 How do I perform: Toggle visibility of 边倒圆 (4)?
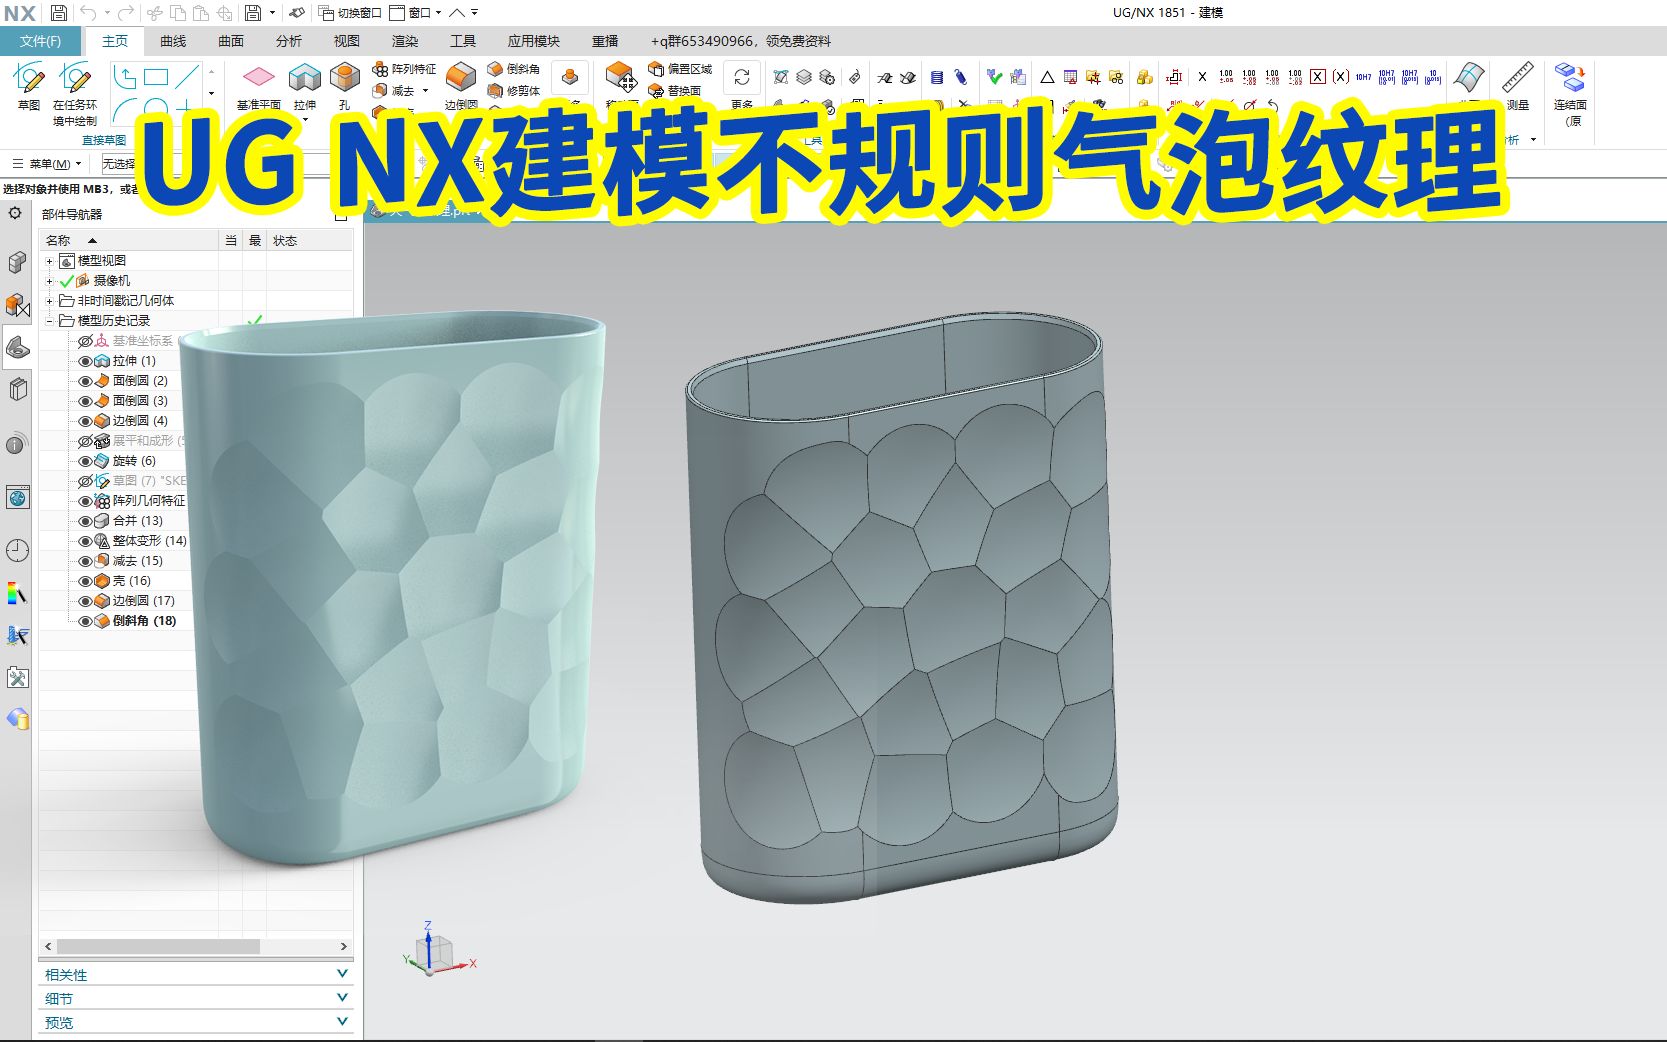(85, 421)
